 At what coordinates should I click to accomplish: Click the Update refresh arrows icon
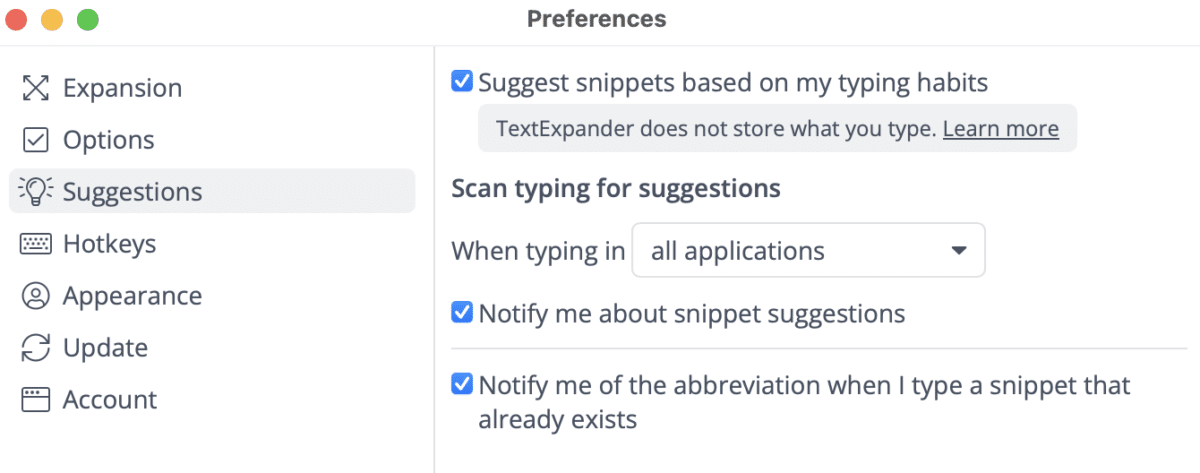(35, 348)
